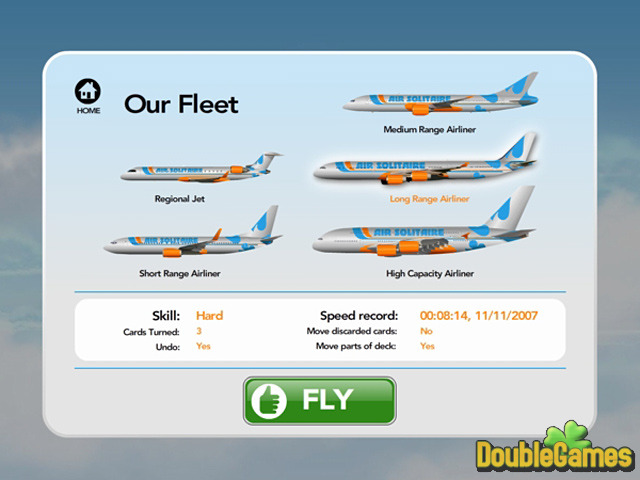
Task: Toggle Move parts of deck value Yes
Action: (x=427, y=346)
